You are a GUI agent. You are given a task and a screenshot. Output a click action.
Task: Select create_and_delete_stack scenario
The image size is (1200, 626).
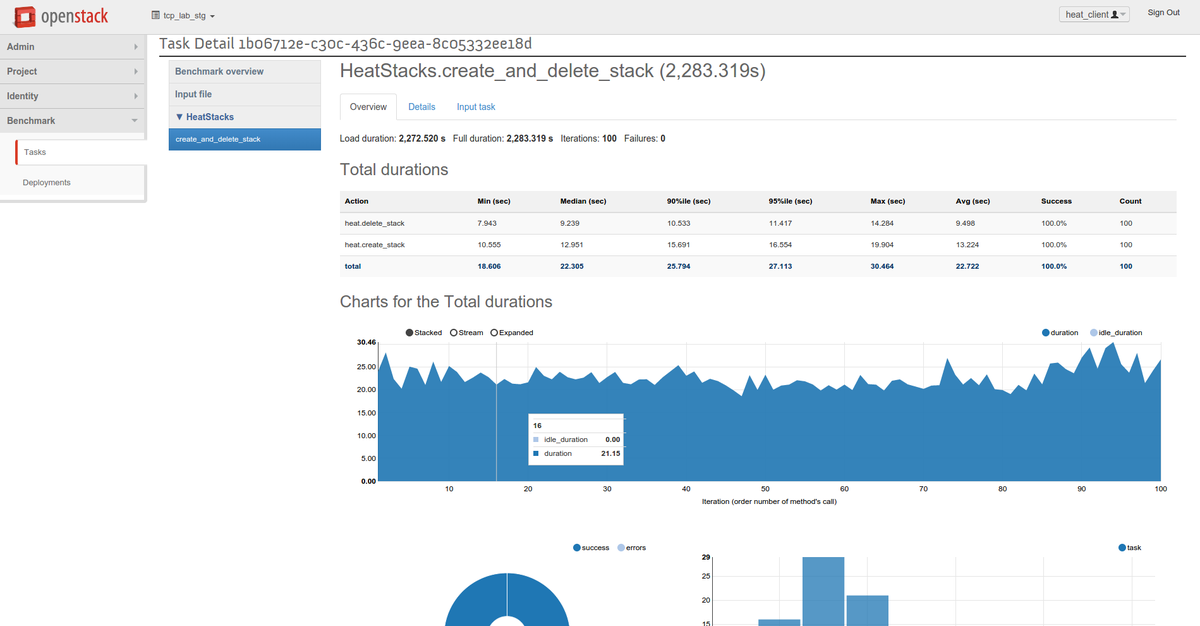245,139
